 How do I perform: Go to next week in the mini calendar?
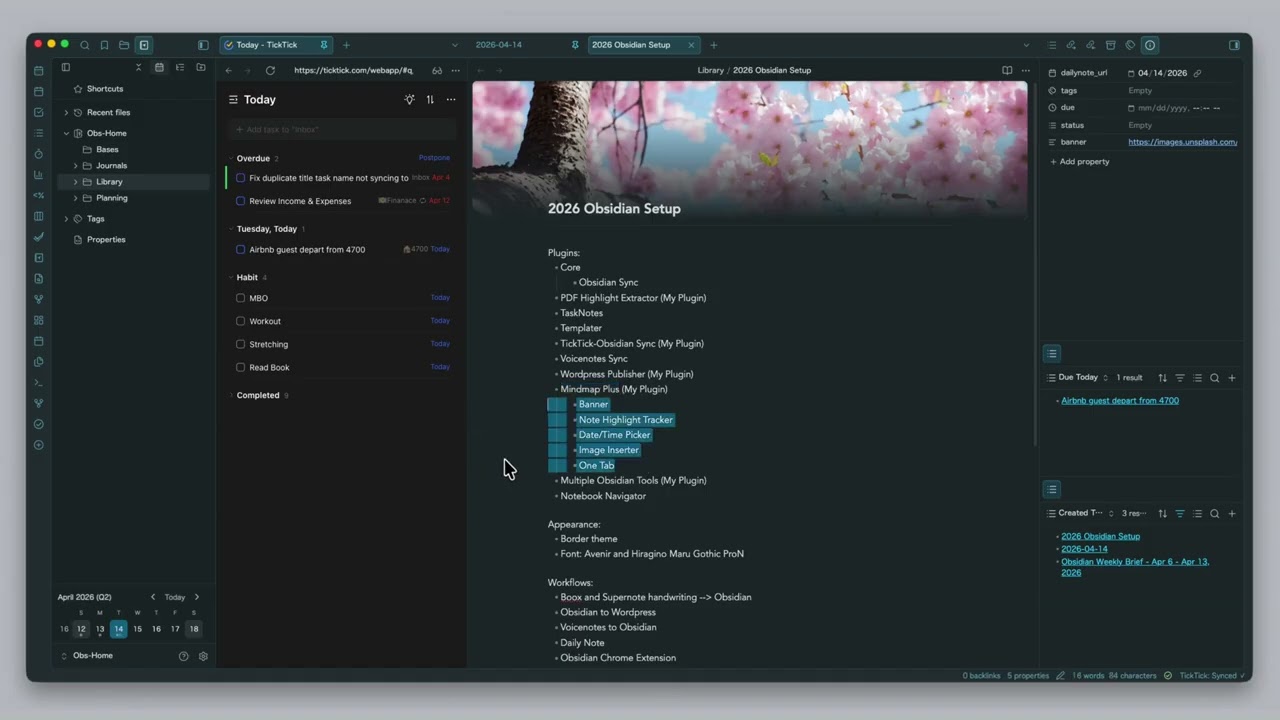click(x=196, y=597)
